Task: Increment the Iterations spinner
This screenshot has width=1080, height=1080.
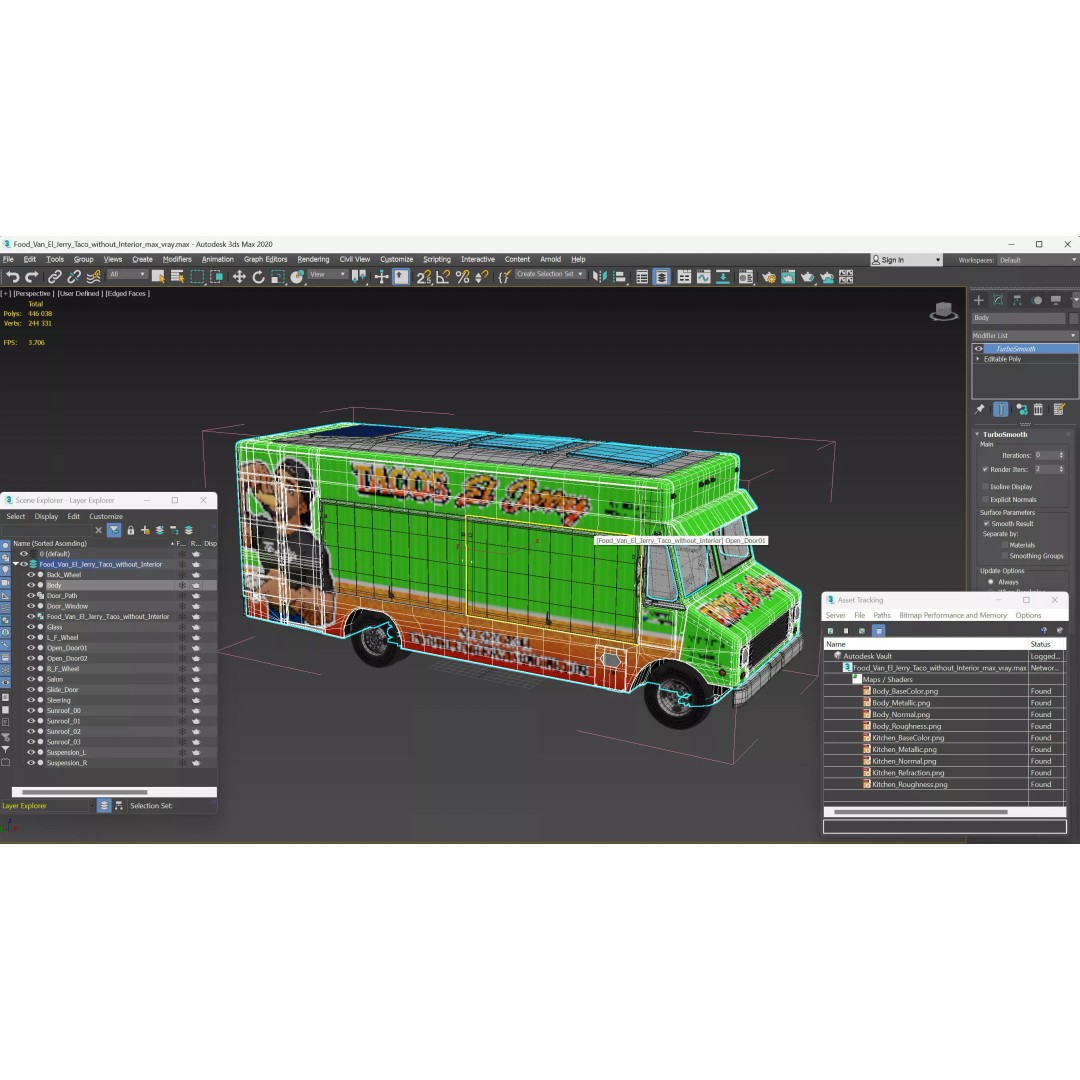Action: (x=1061, y=453)
